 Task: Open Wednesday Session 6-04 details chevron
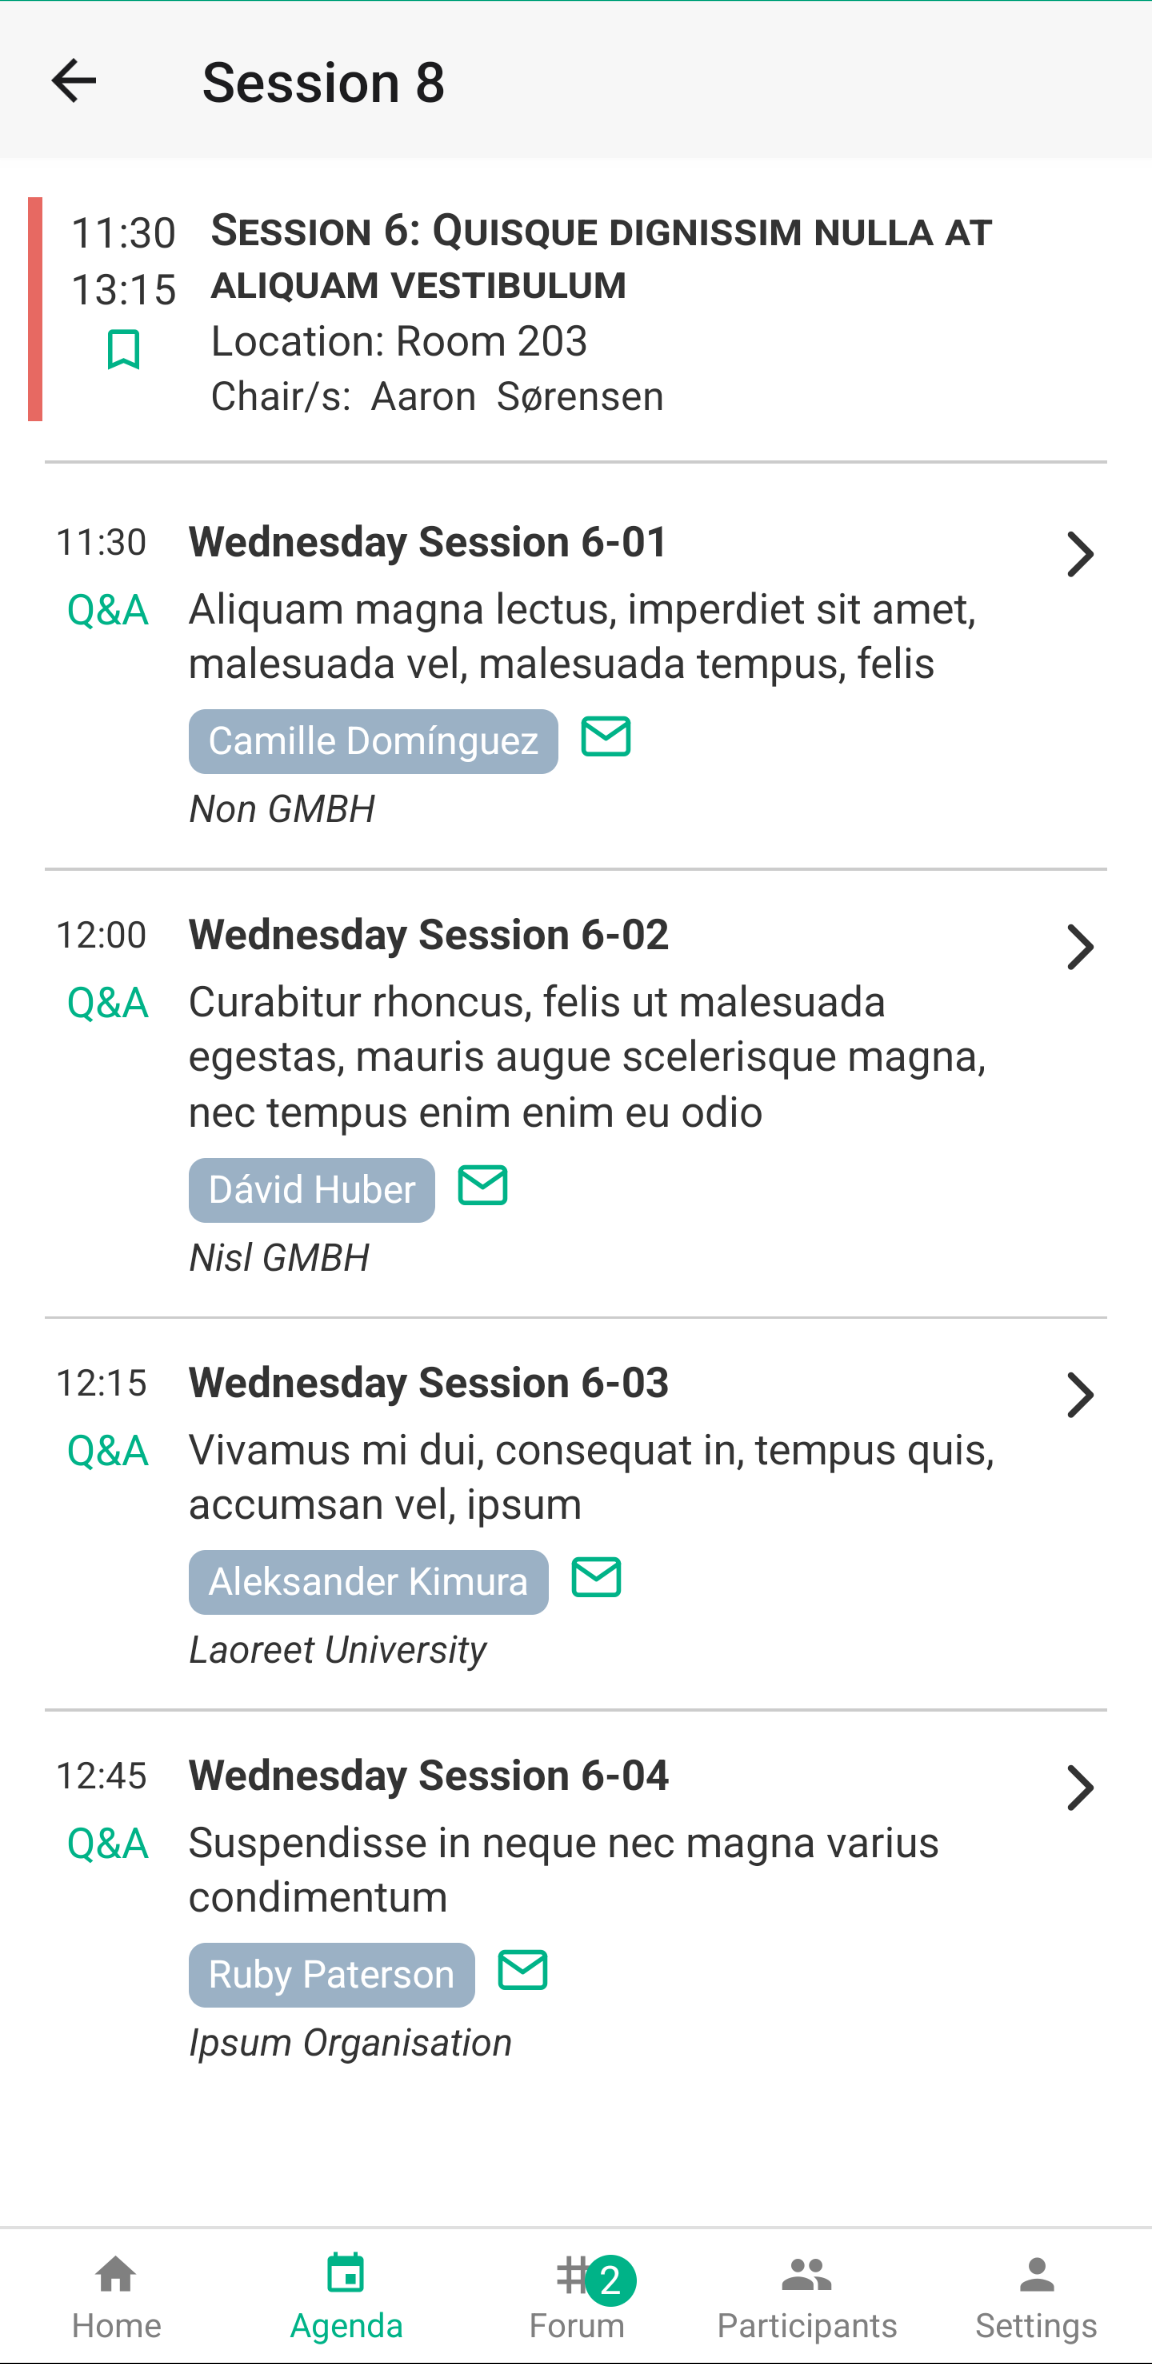pos(1080,1789)
